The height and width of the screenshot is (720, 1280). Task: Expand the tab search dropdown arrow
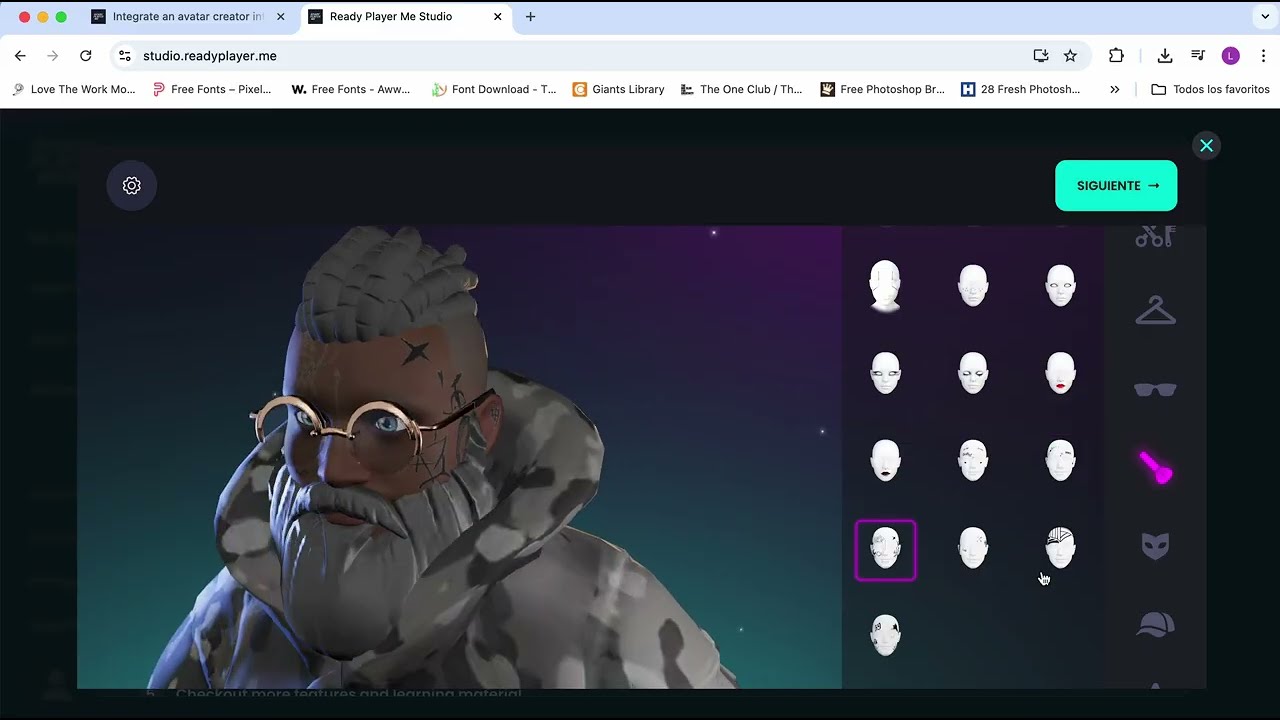point(1265,17)
